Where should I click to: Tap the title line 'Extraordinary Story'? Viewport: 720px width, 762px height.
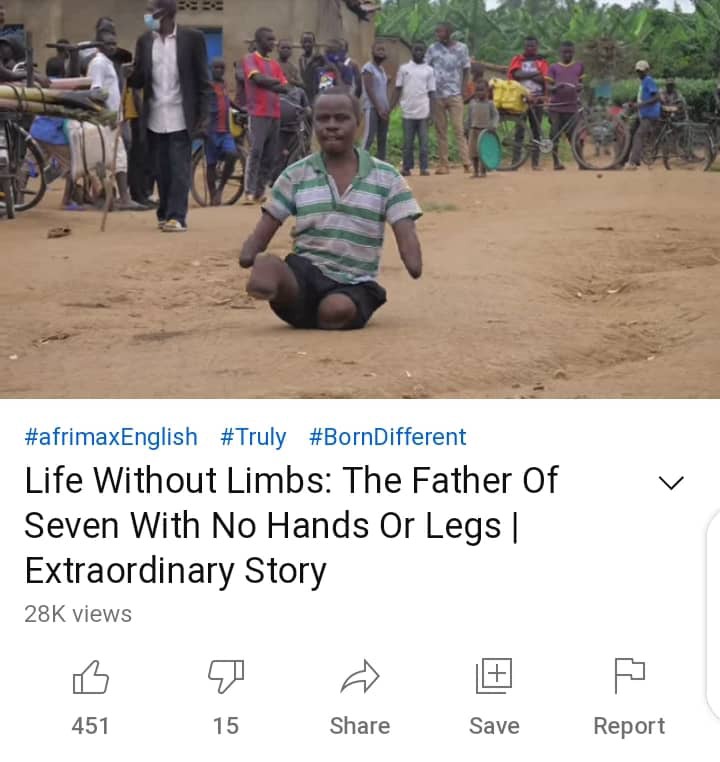pyautogui.click(x=175, y=572)
